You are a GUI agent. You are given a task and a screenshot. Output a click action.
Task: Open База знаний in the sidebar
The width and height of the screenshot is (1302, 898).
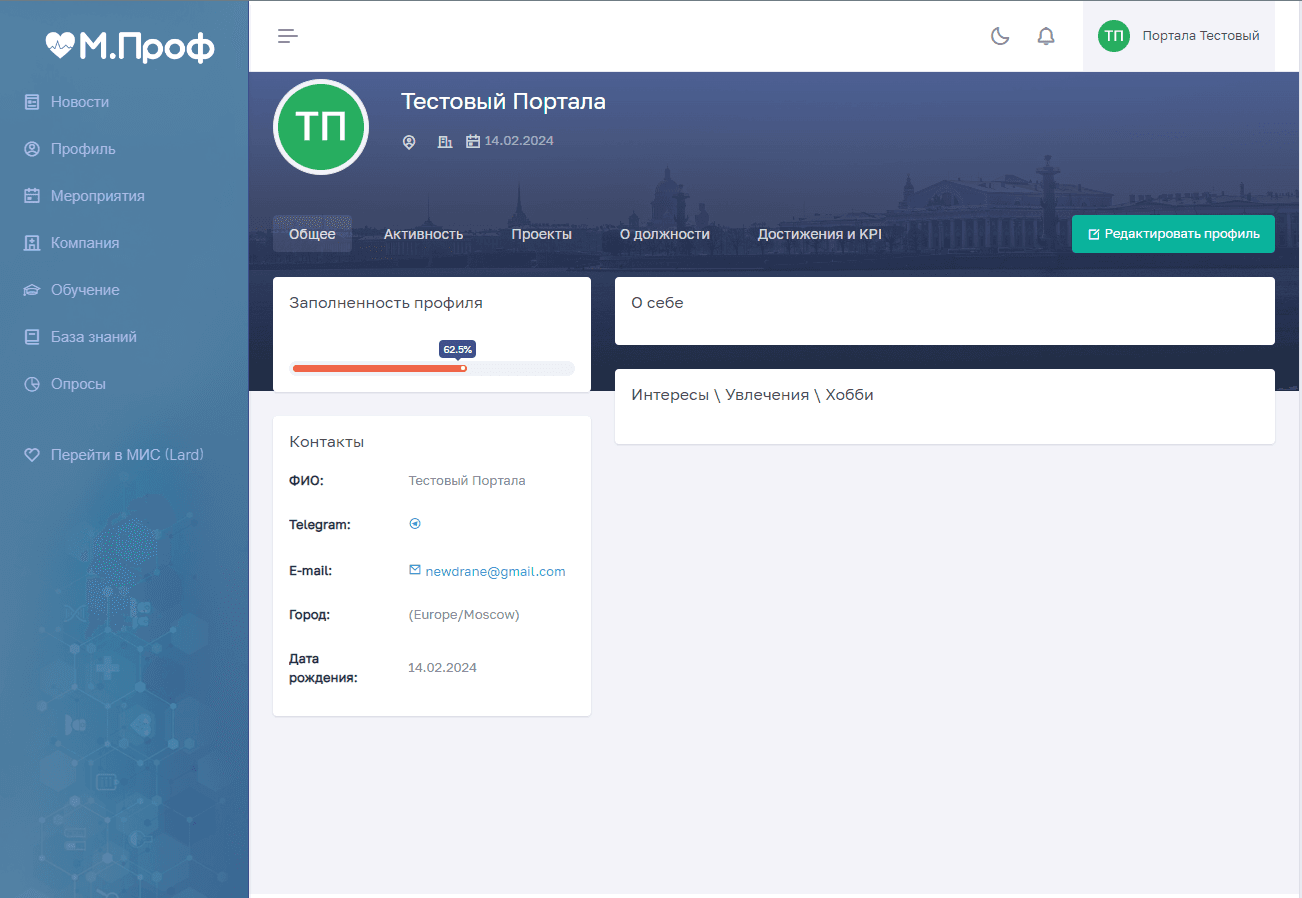(93, 337)
